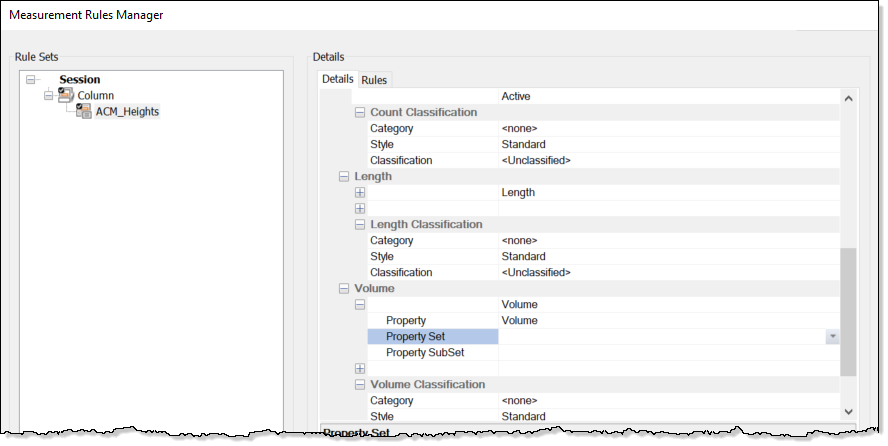Expand the empty row below Length

360,208
